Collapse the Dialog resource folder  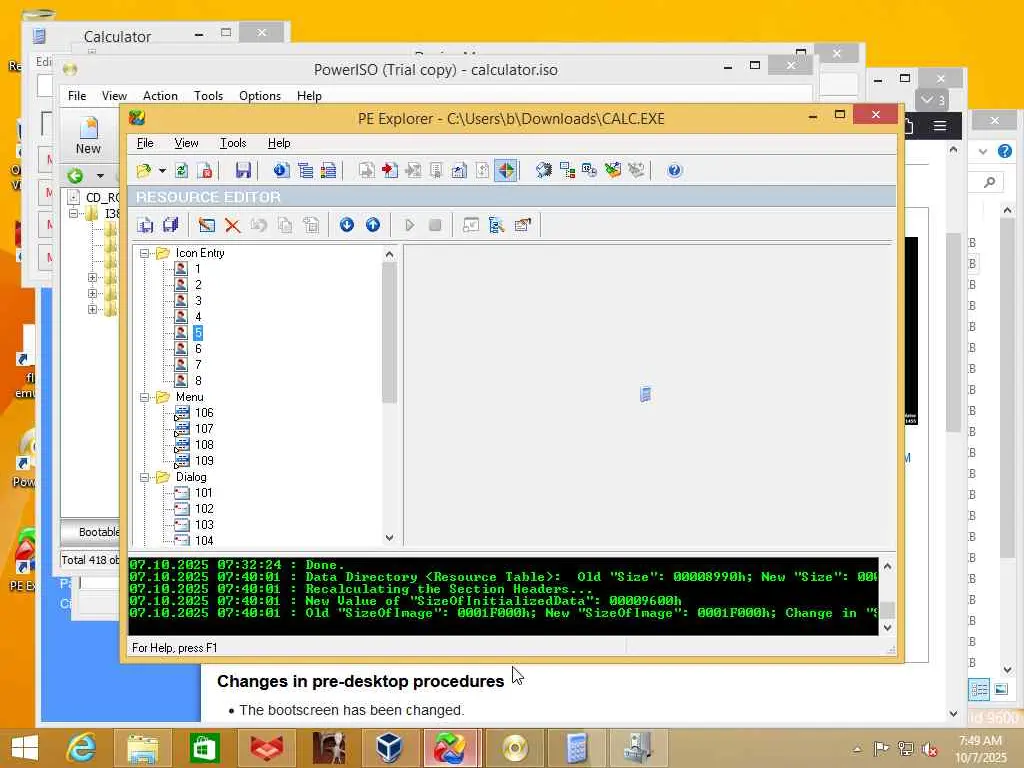point(144,477)
